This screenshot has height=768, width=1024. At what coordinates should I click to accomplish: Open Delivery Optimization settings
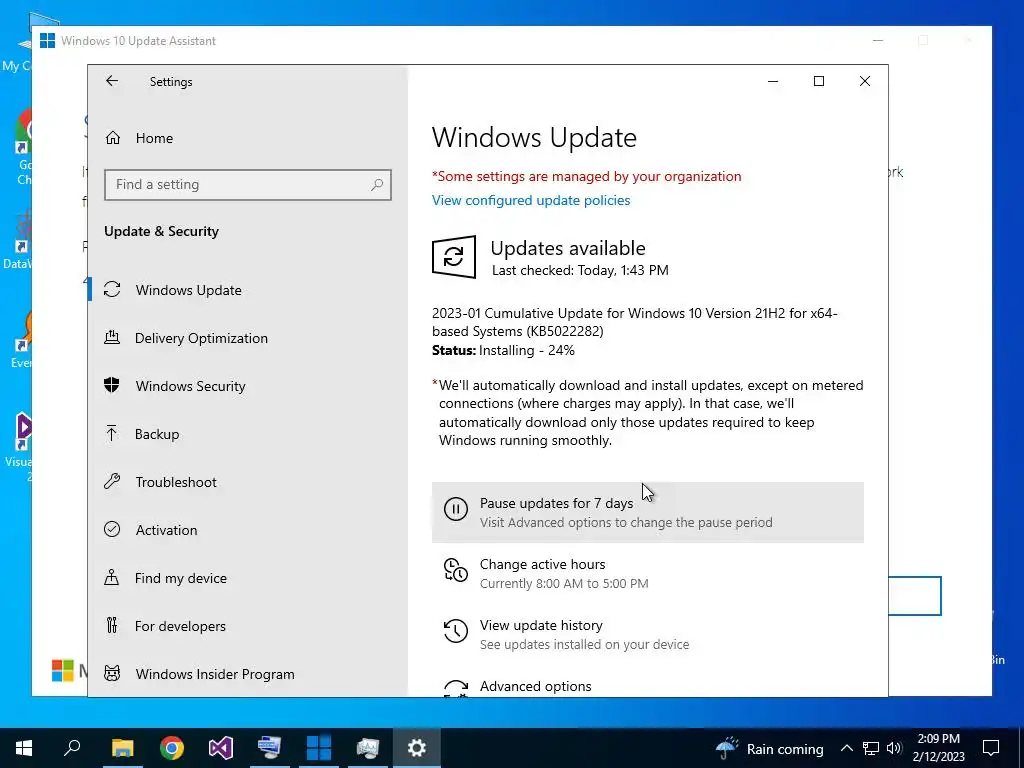pos(248,338)
